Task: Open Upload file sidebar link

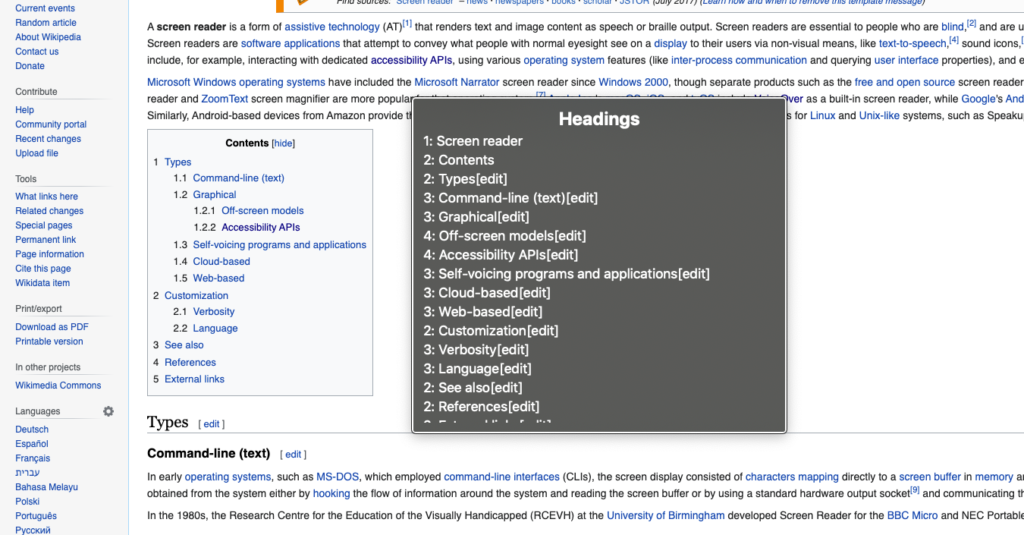Action: 37,153
